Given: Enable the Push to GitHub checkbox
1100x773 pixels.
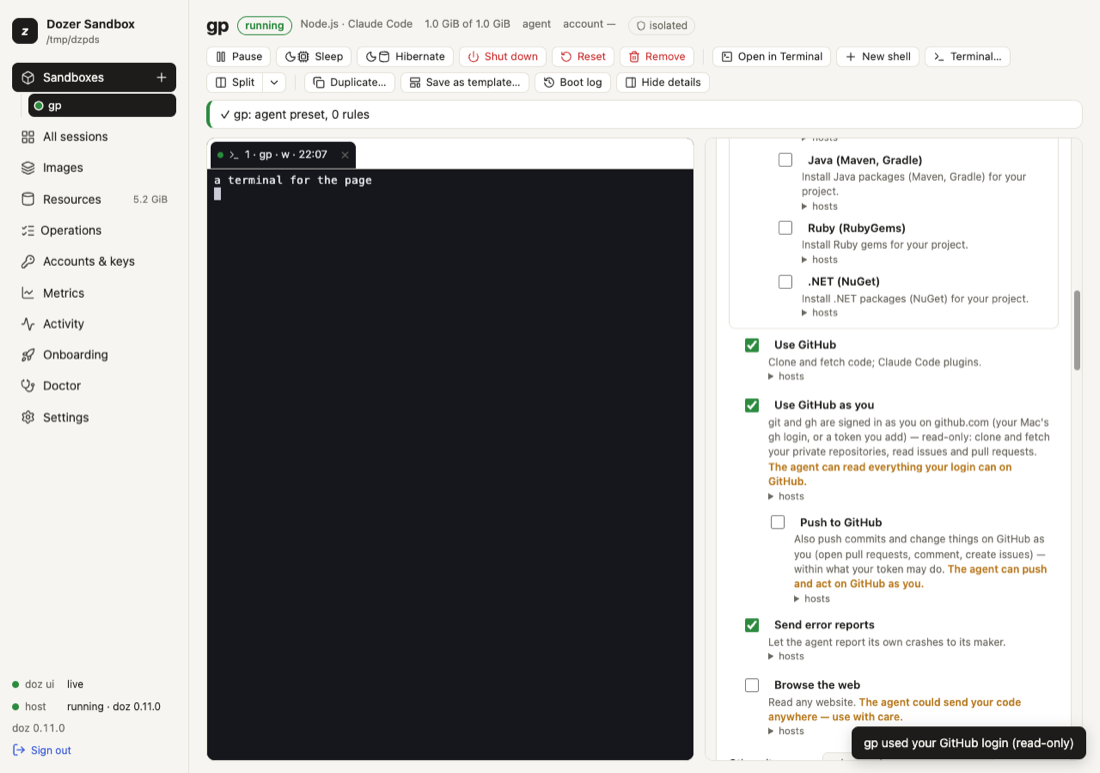Looking at the screenshot, I should tap(777, 522).
